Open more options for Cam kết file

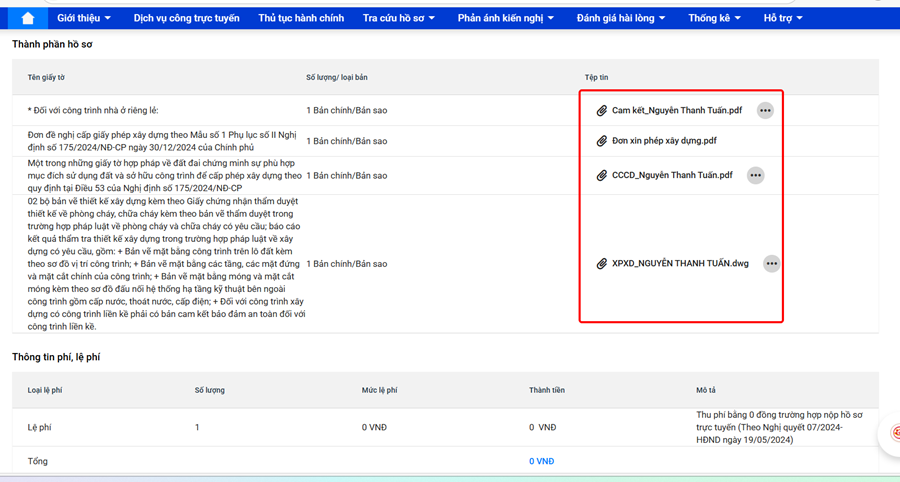coord(765,110)
